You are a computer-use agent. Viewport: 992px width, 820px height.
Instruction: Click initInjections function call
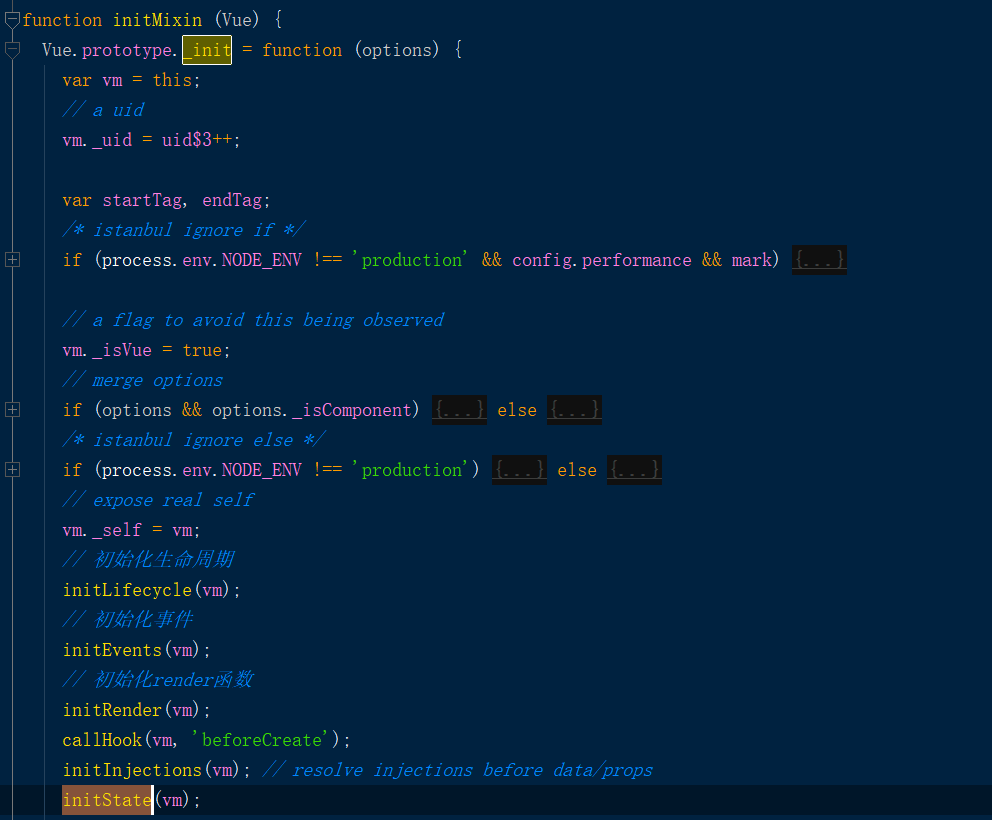coord(132,770)
